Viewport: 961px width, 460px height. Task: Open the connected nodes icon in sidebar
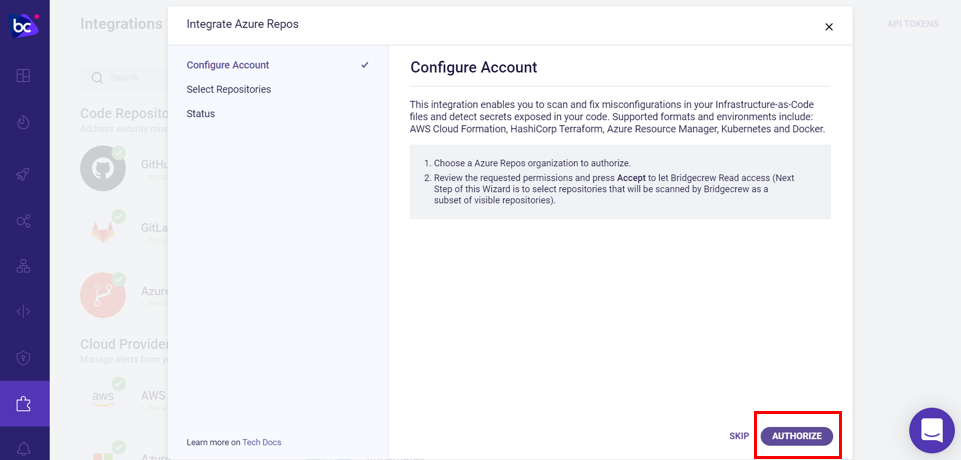[23, 221]
